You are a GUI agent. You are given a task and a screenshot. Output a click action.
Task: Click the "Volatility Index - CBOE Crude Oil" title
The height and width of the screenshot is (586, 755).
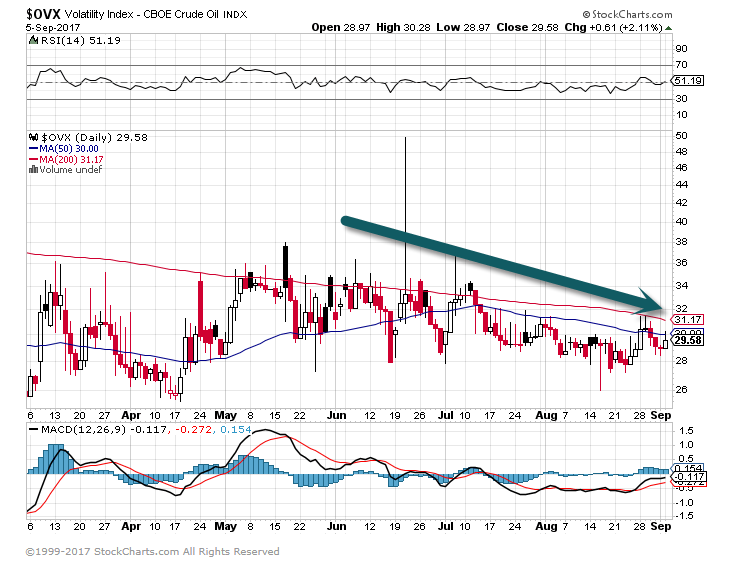click(143, 14)
